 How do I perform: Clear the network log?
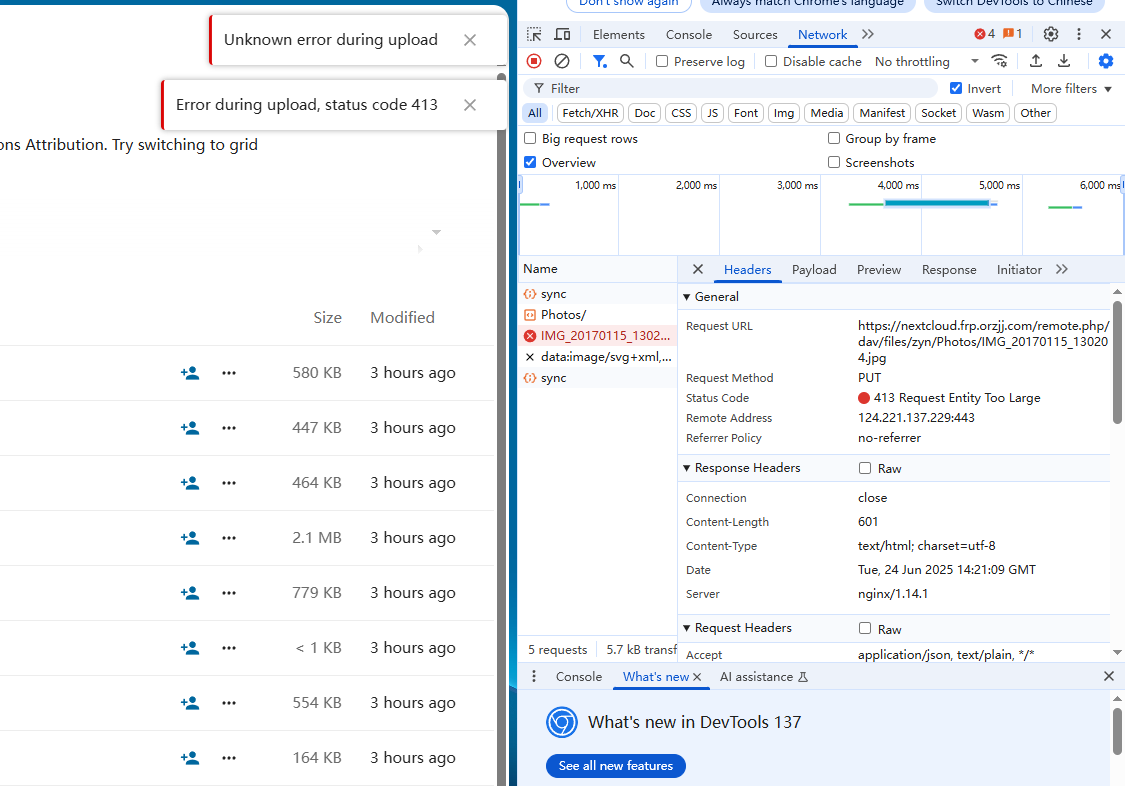(x=562, y=61)
